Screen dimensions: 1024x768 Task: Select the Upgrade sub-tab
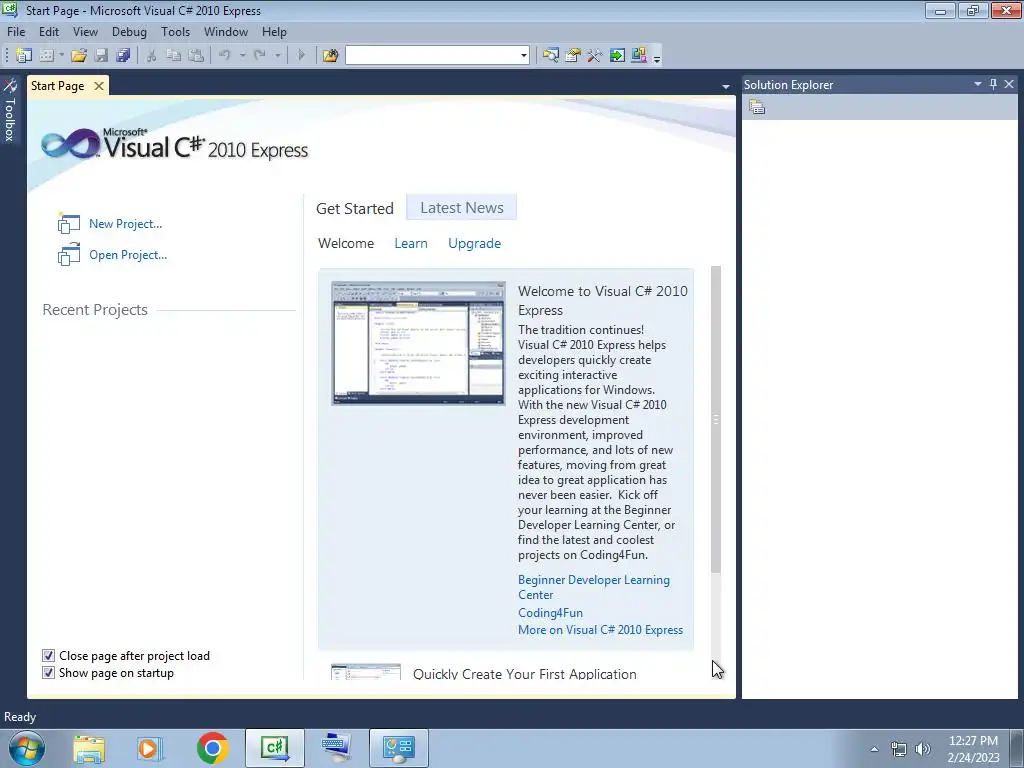(x=474, y=244)
